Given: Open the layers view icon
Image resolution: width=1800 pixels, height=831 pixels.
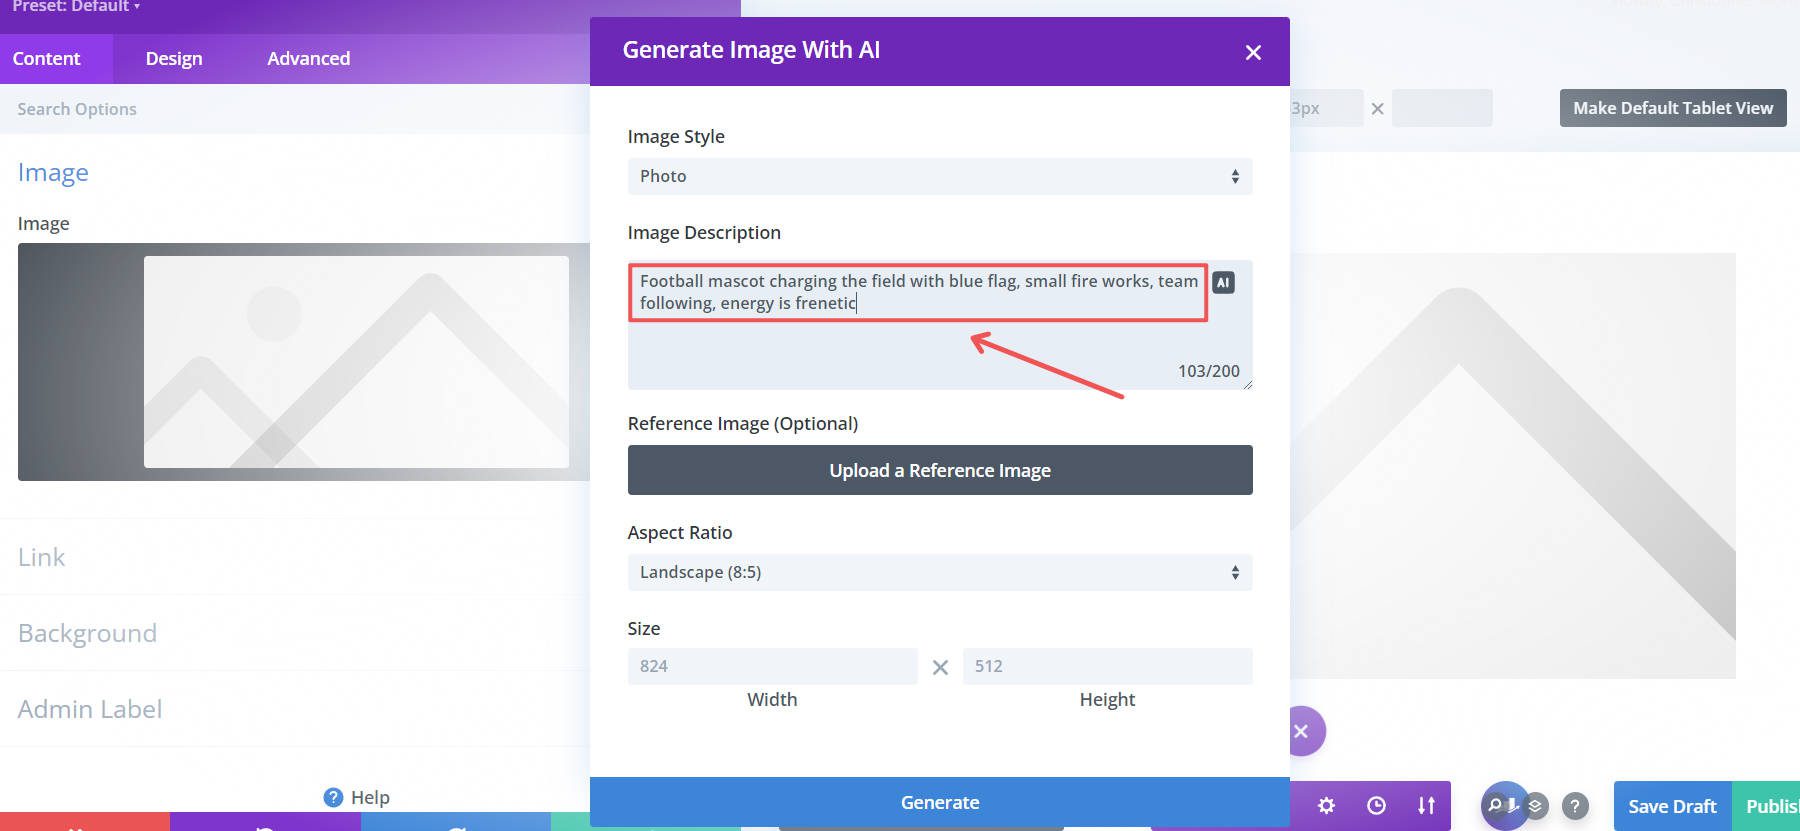Looking at the screenshot, I should (1536, 806).
